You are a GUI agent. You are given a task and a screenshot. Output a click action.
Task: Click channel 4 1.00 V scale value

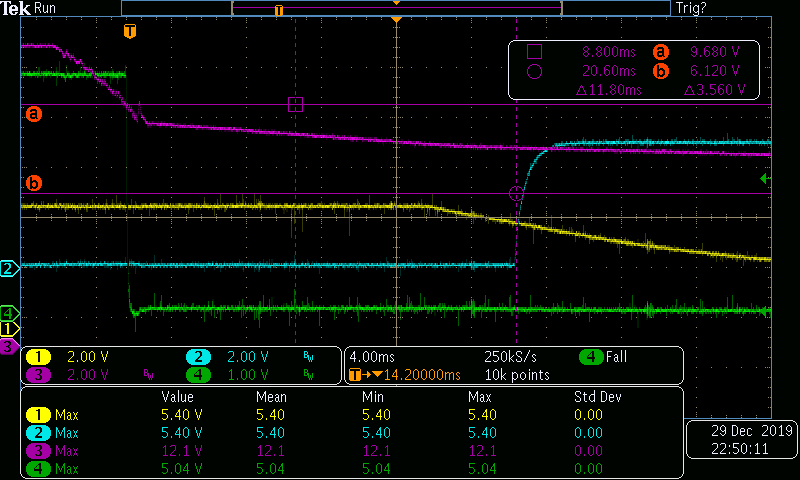[247, 375]
